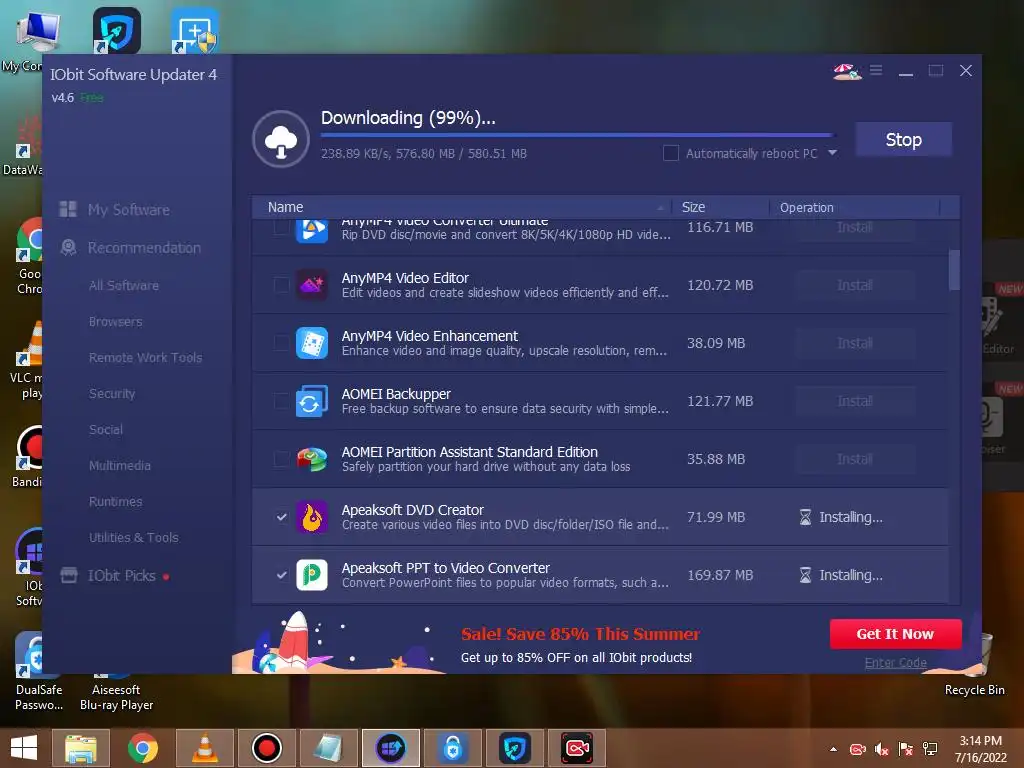Image resolution: width=1024 pixels, height=768 pixels.
Task: Click the taskbar clock and date
Action: click(980, 749)
